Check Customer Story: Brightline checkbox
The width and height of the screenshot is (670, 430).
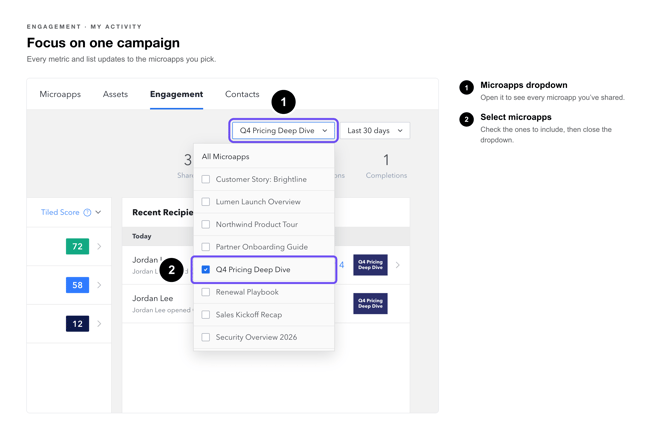point(206,179)
